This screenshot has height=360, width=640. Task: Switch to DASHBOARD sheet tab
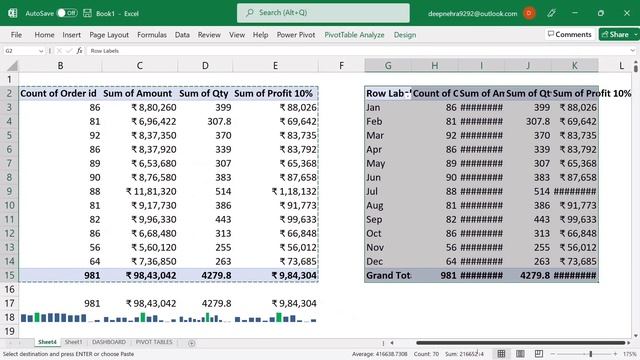click(x=109, y=342)
